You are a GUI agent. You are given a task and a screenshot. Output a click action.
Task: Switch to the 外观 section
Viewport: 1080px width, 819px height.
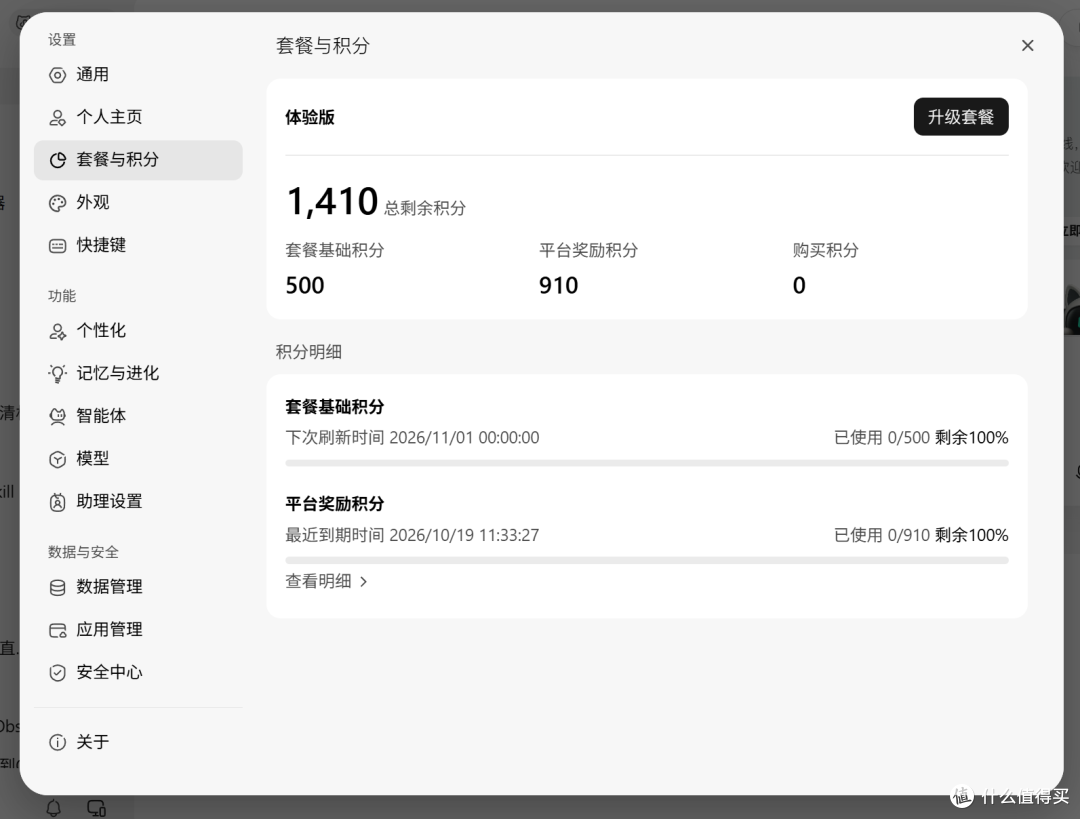pyautogui.click(x=138, y=203)
